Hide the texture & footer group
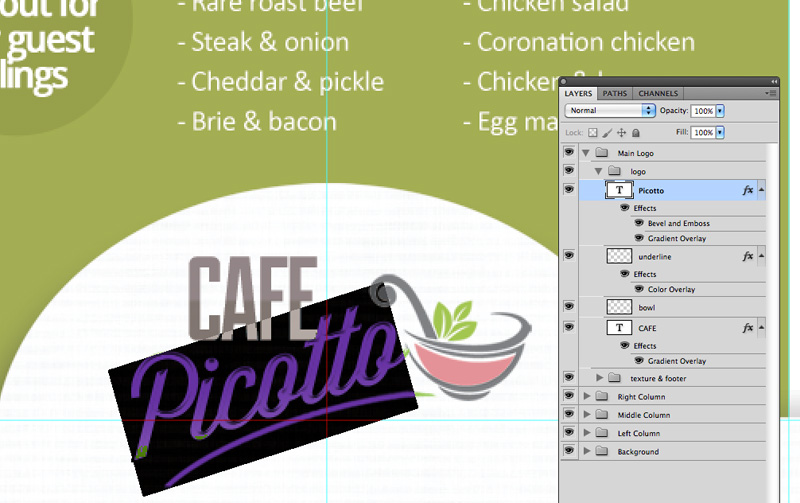800x503 pixels. [x=569, y=377]
